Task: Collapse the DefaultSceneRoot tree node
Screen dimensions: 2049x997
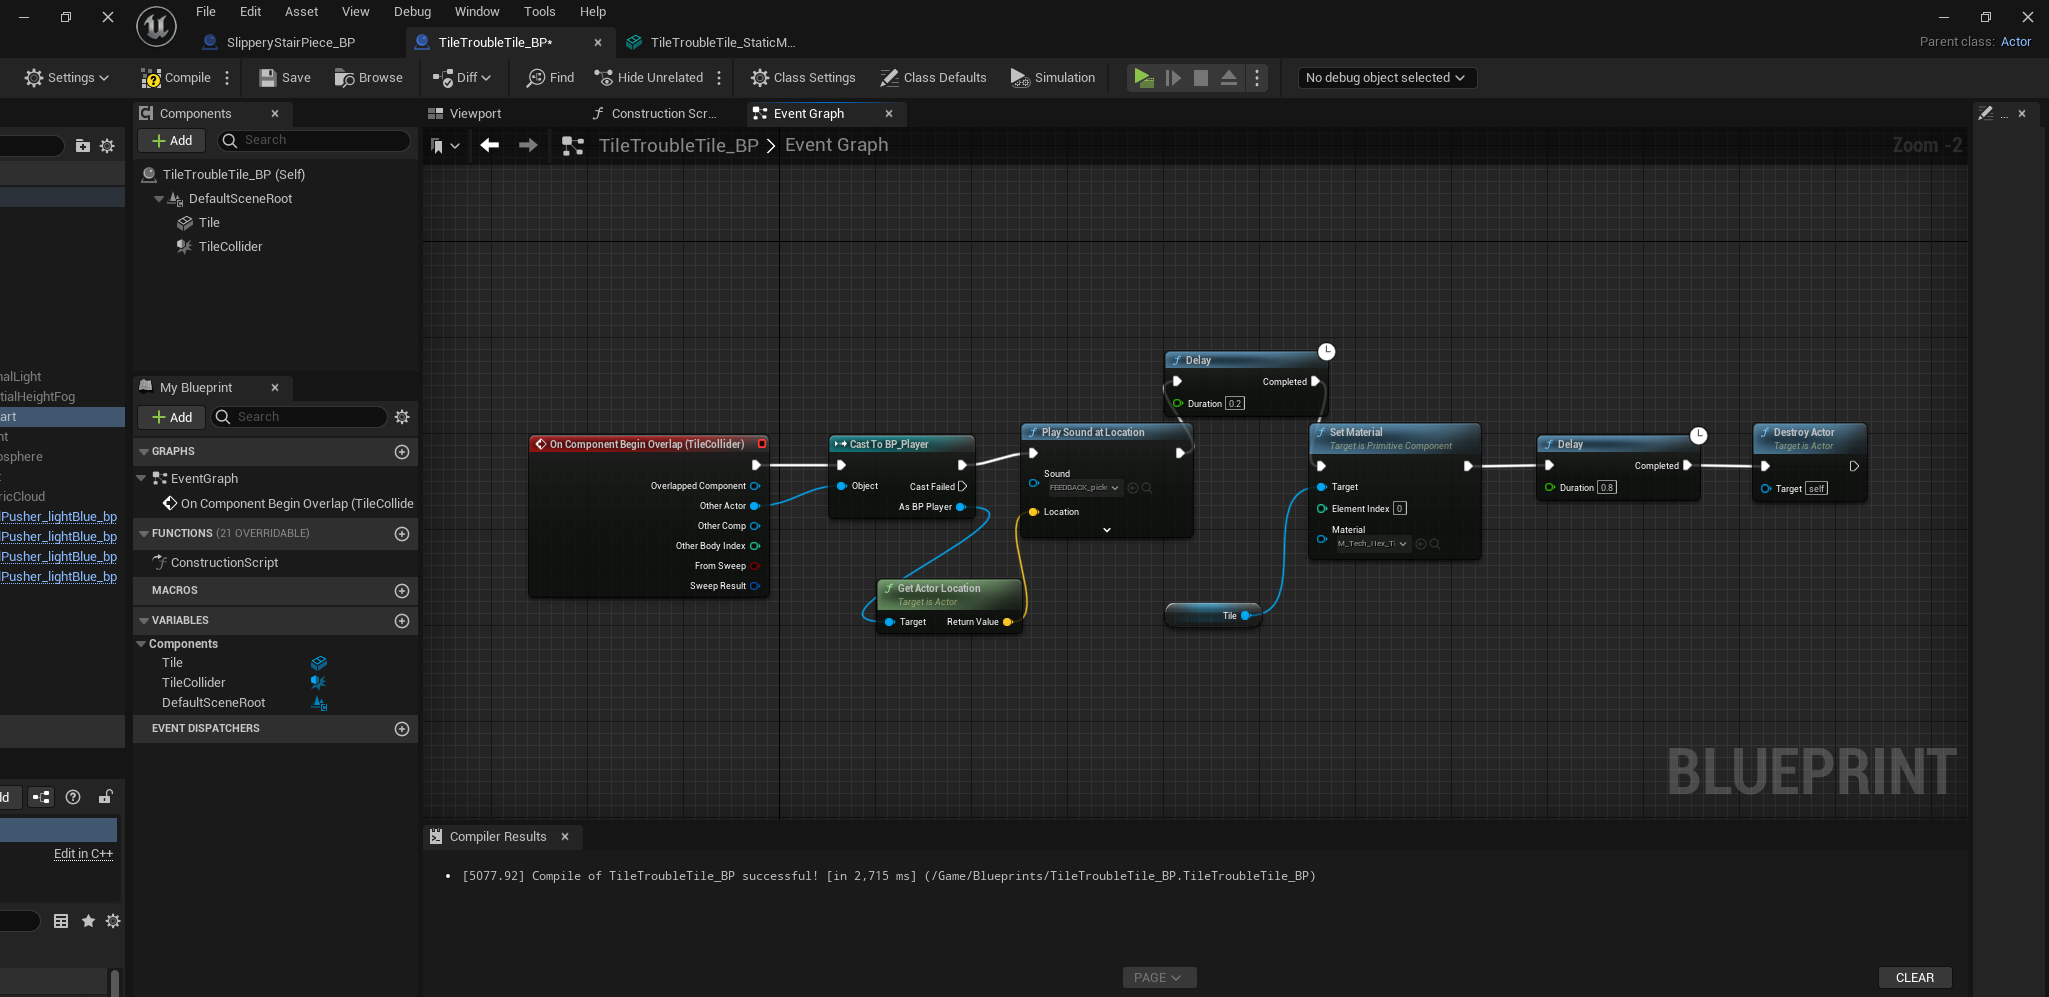Action: [x=159, y=199]
